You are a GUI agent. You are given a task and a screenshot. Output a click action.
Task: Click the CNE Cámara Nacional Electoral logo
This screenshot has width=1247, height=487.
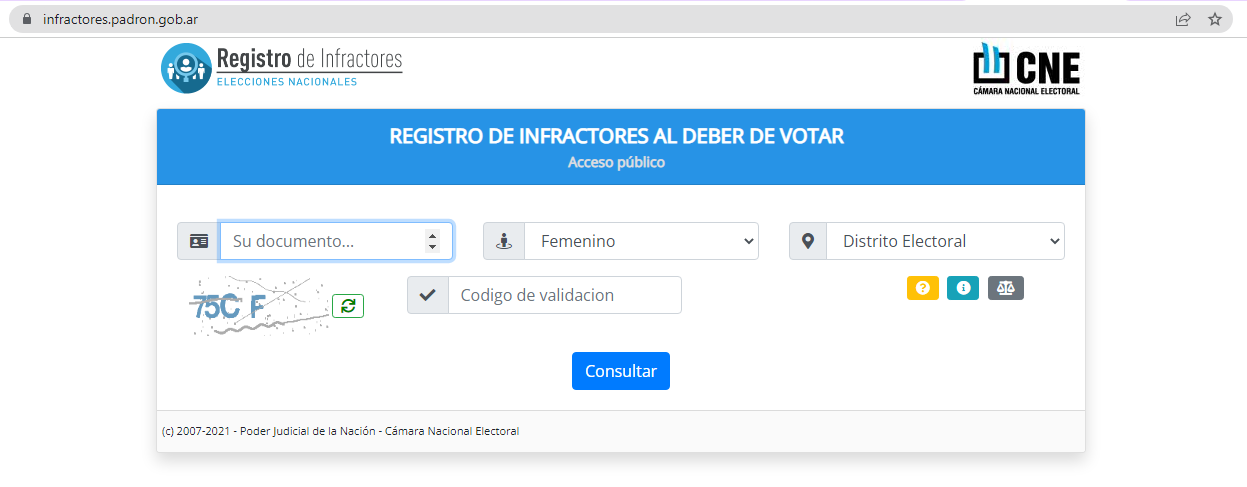[x=1026, y=68]
